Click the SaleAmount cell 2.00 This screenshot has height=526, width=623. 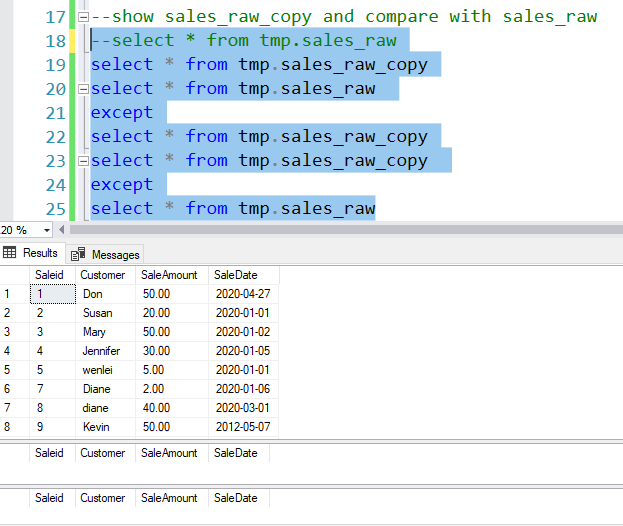[172, 389]
